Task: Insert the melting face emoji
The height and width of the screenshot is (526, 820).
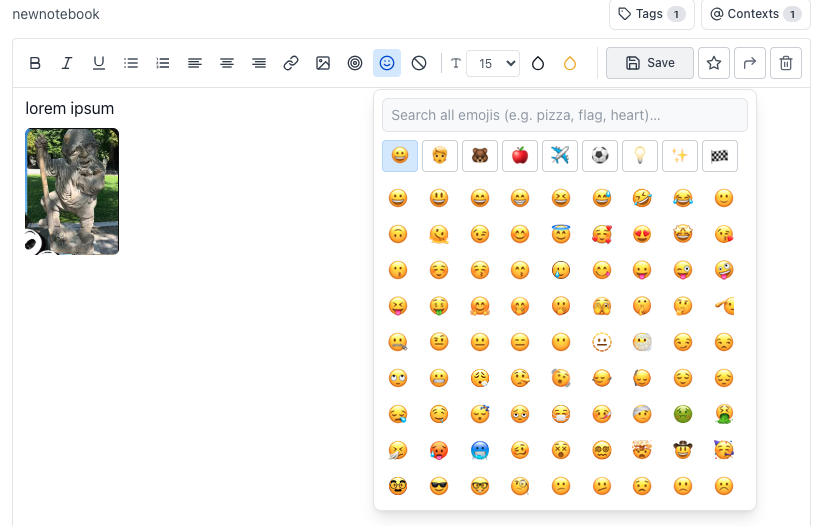Action: [x=439, y=234]
